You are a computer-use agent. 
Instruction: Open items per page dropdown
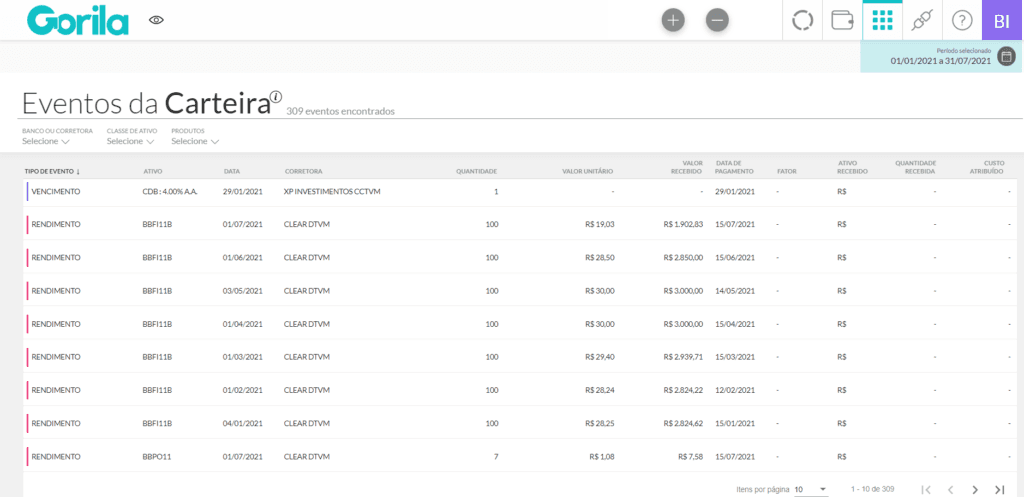point(810,489)
